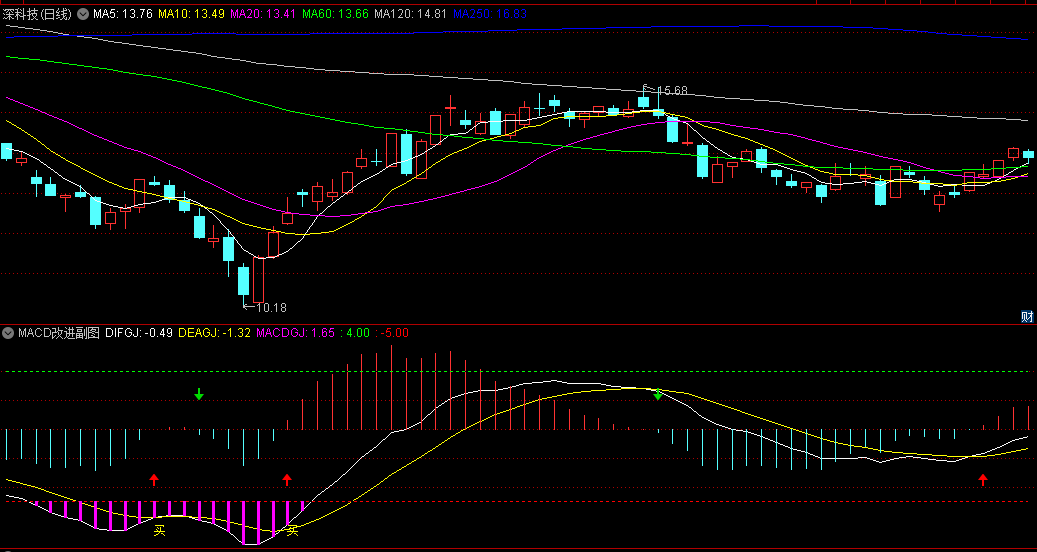Click the MA120: 14.81 label
The image size is (1037, 552).
click(x=410, y=14)
